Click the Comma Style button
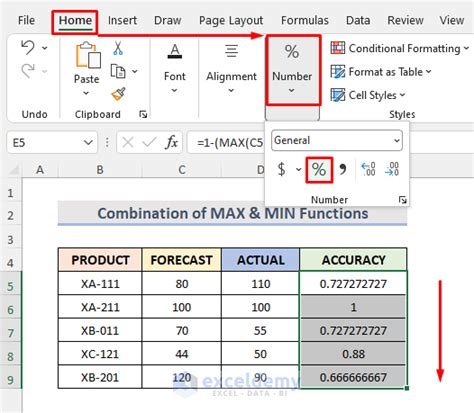Image resolution: width=474 pixels, height=413 pixels. tap(343, 169)
